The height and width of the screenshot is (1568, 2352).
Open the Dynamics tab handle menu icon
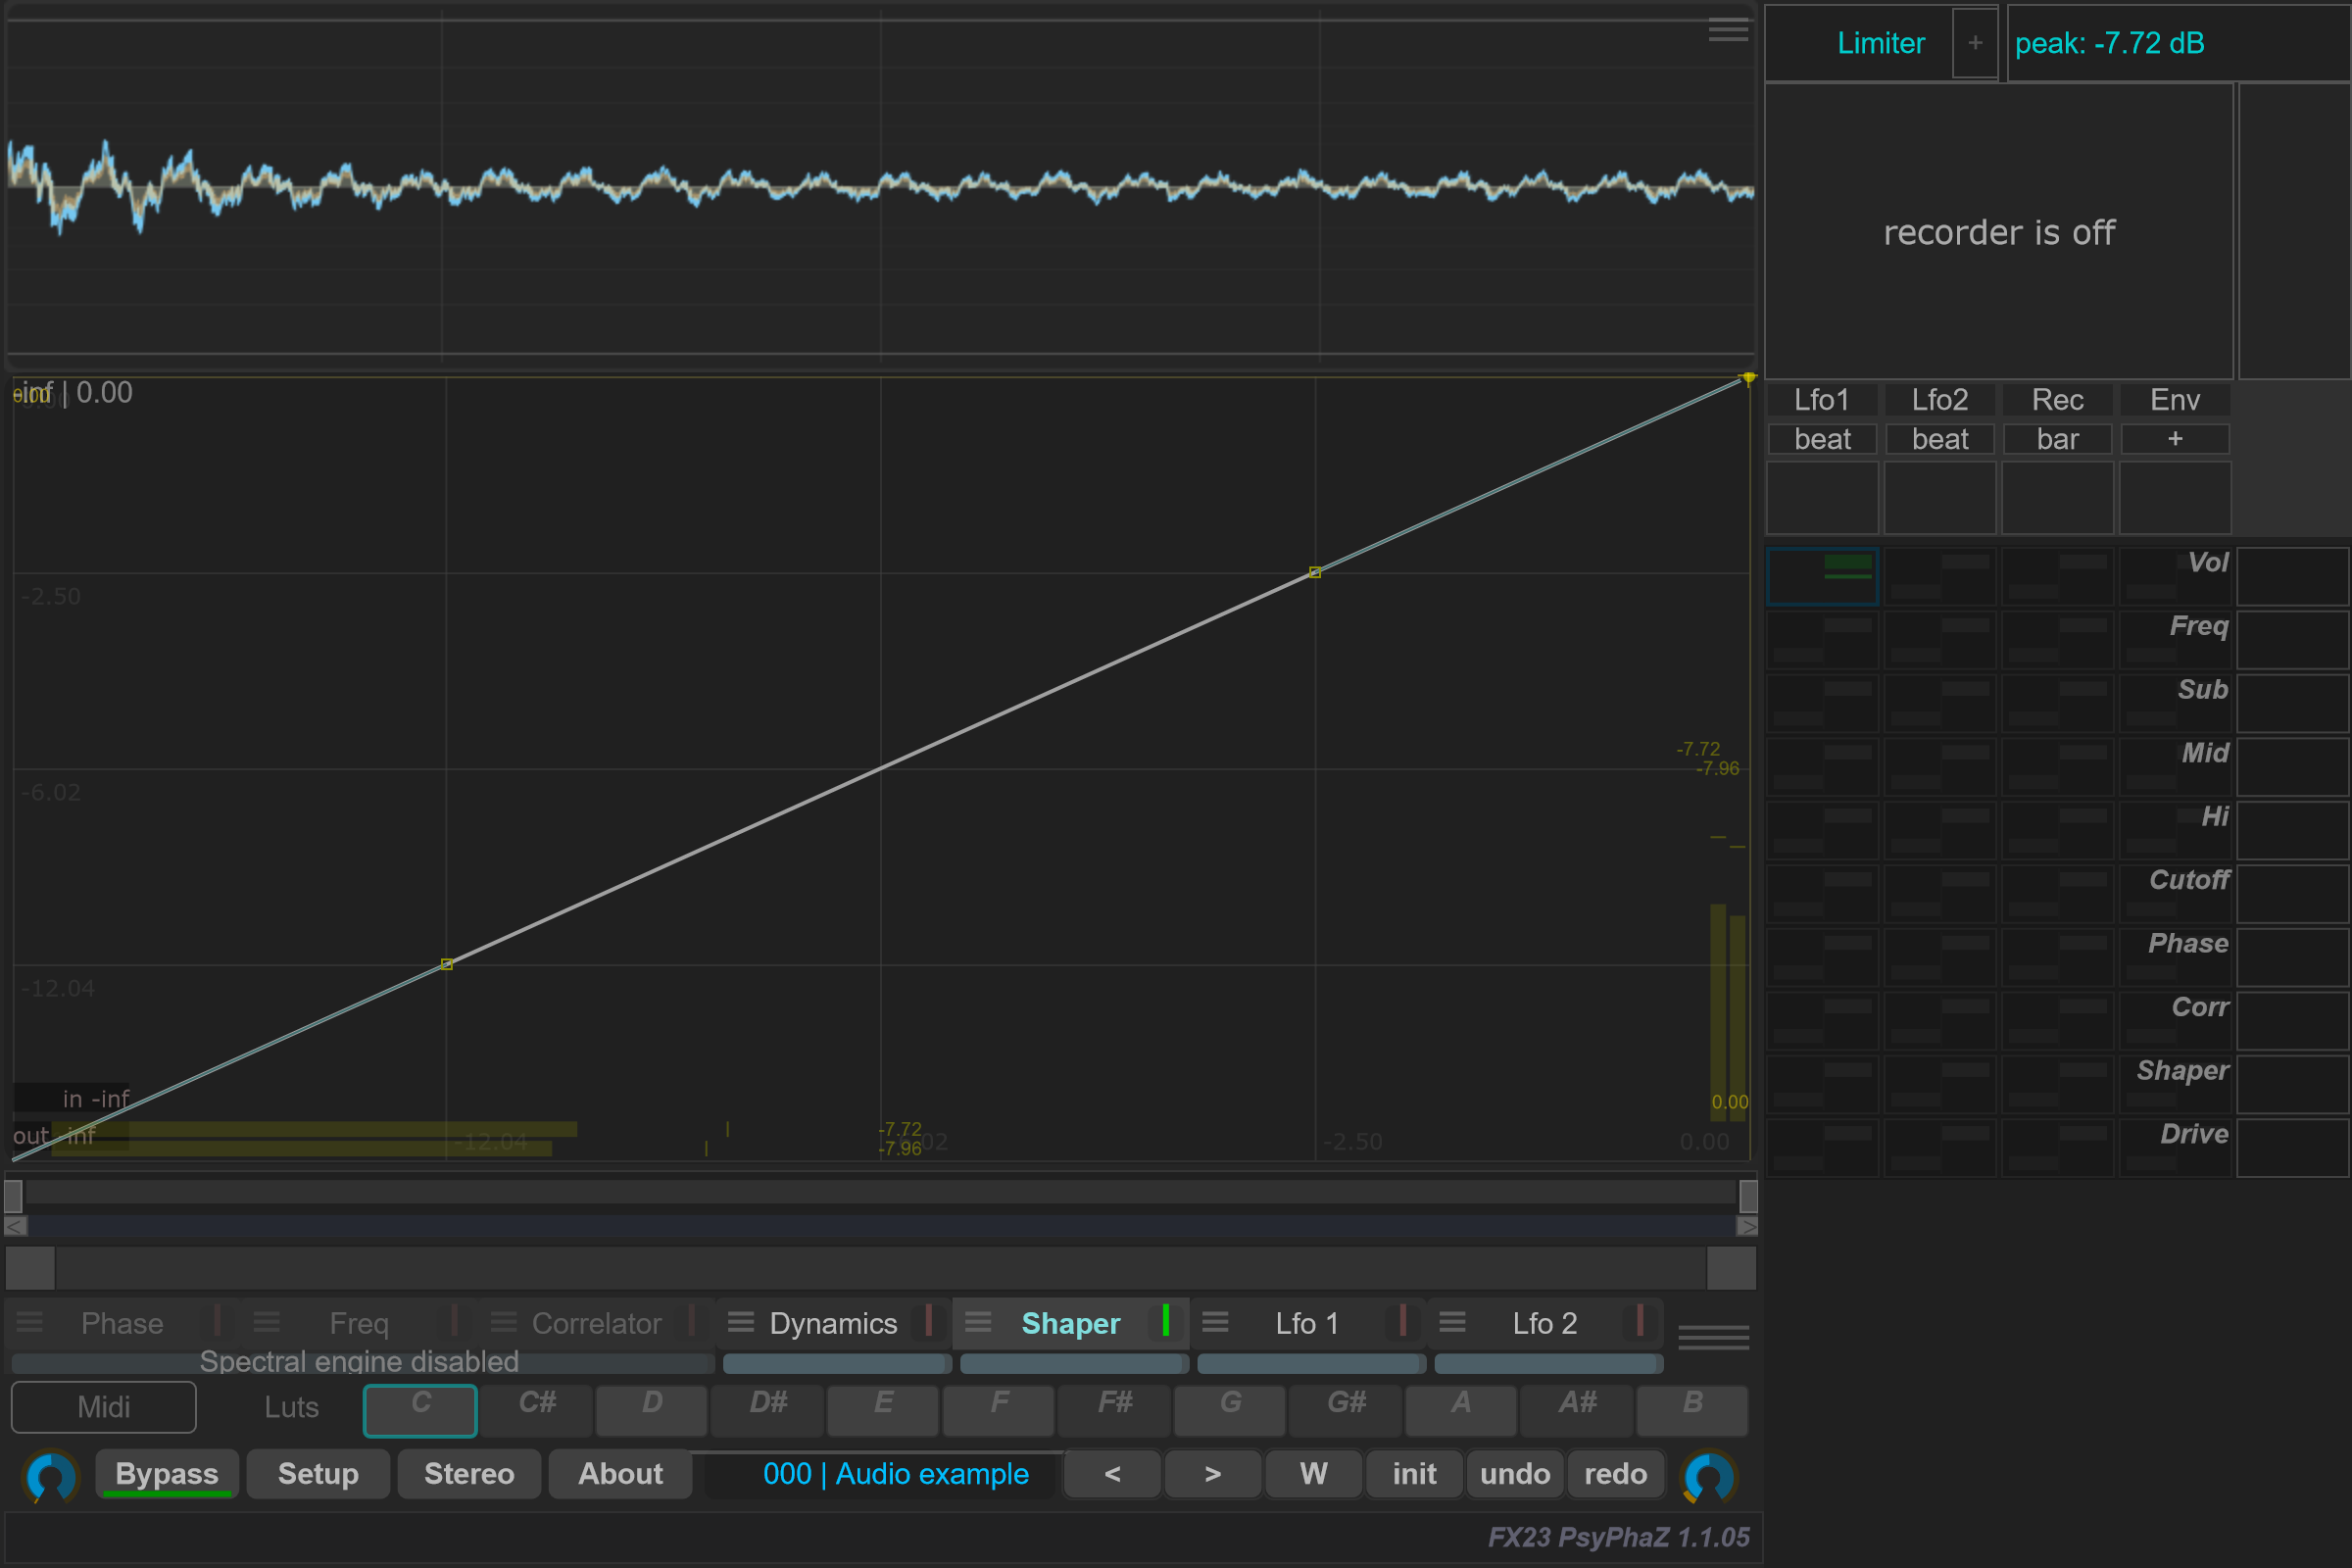[x=741, y=1322]
